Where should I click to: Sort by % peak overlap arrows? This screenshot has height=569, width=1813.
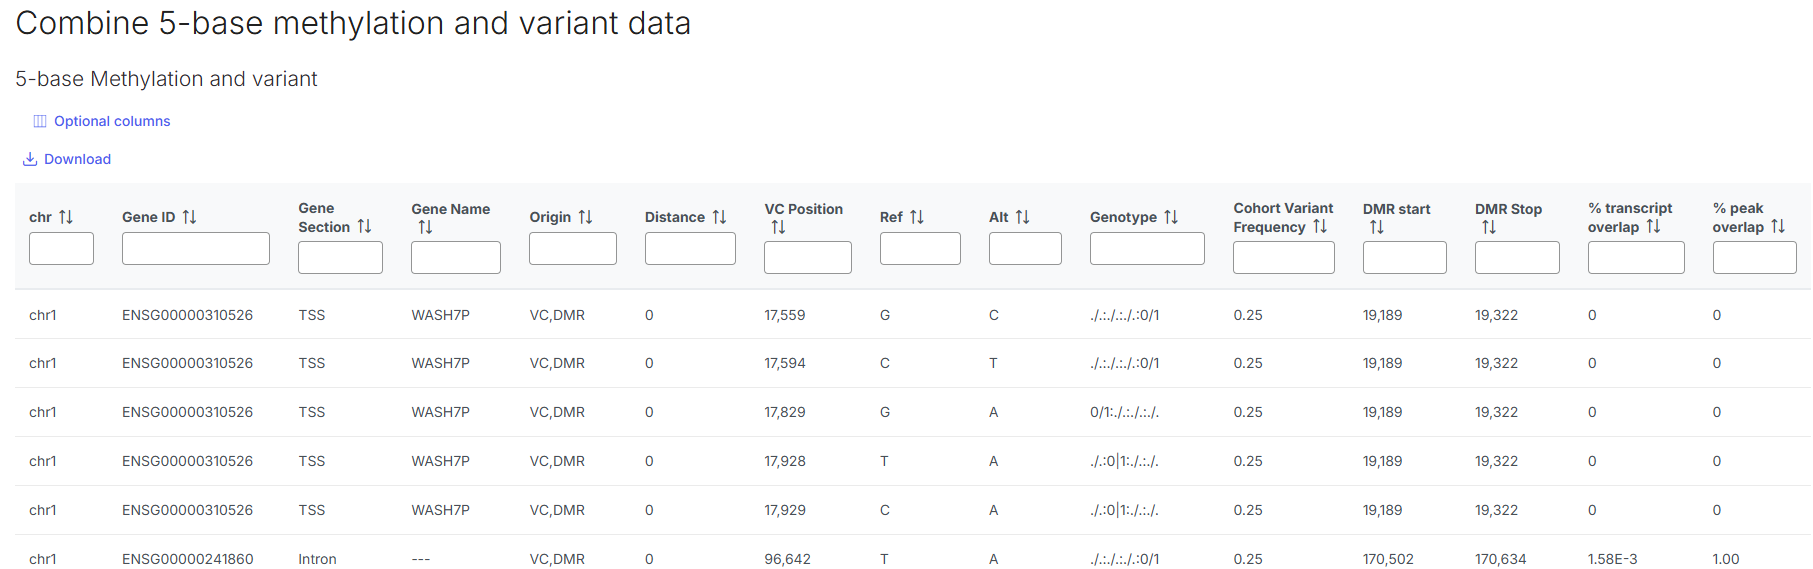[1778, 227]
